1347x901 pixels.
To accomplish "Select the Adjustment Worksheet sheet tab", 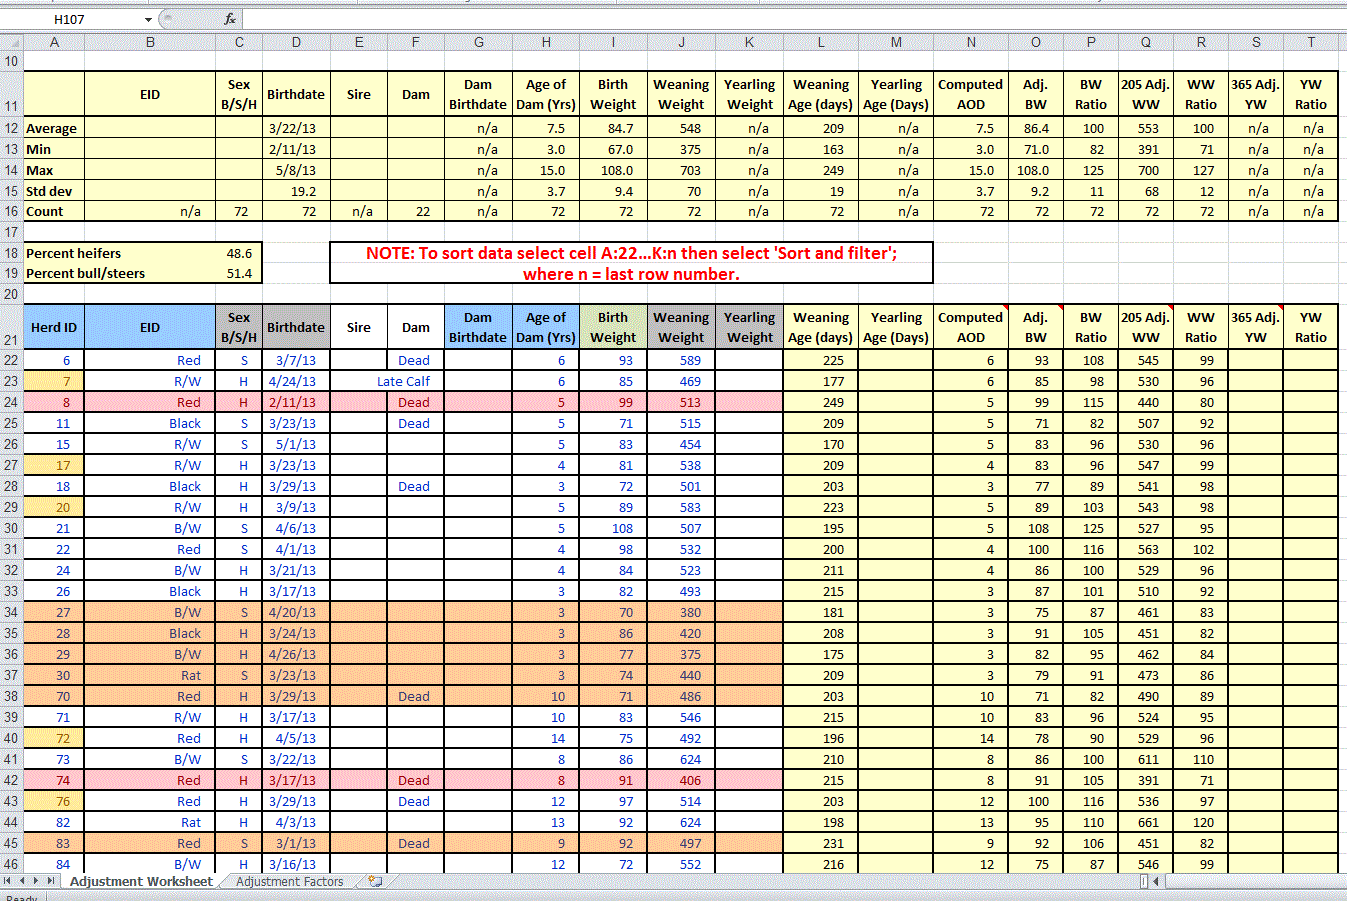I will [x=141, y=882].
